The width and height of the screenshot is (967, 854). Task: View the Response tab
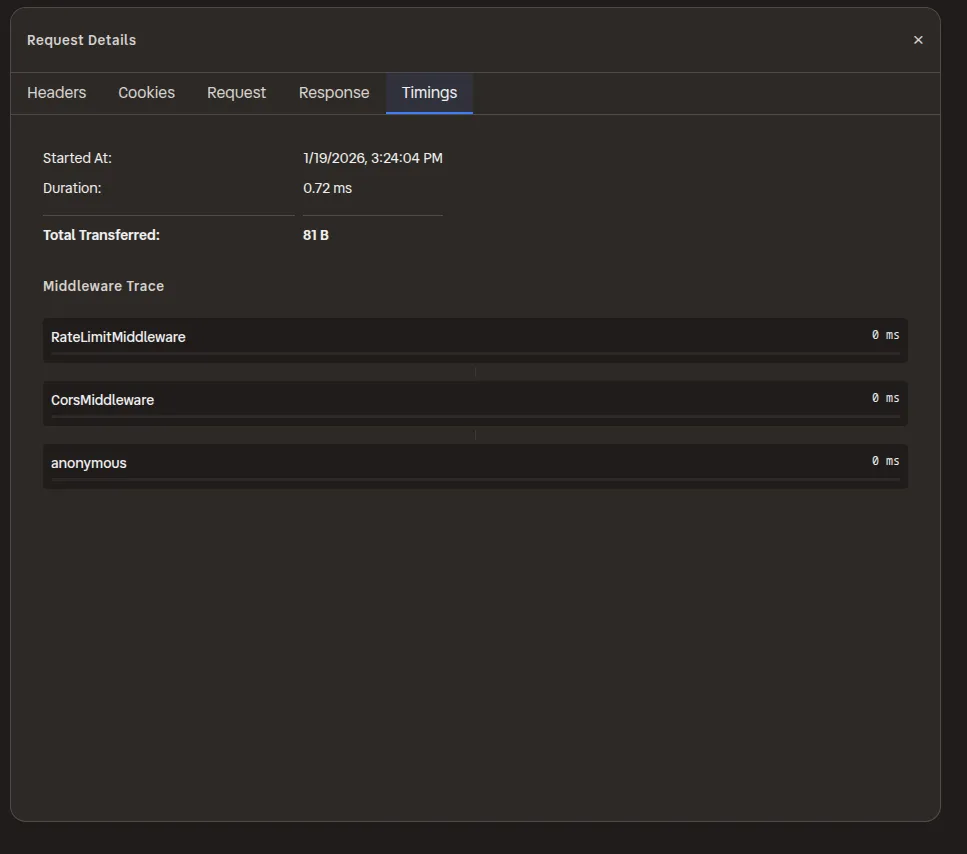click(333, 92)
